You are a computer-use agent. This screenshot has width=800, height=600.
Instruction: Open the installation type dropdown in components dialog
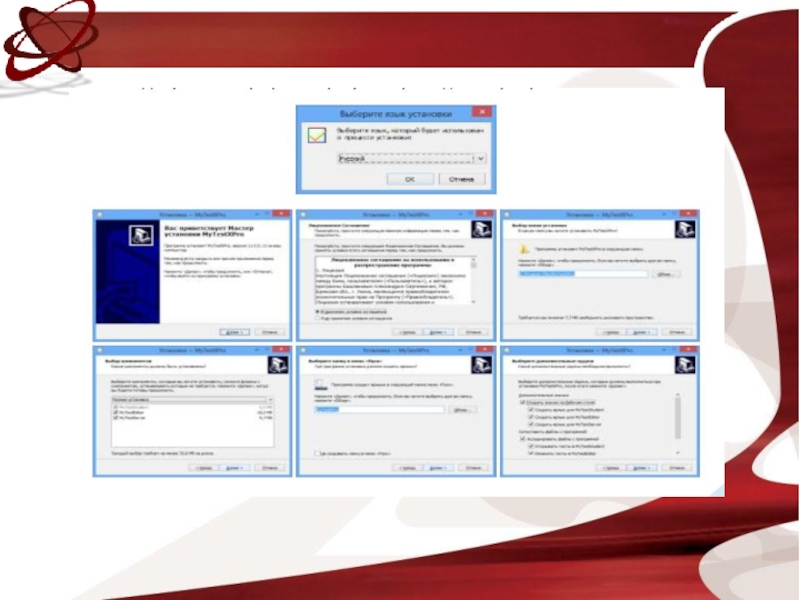192,399
